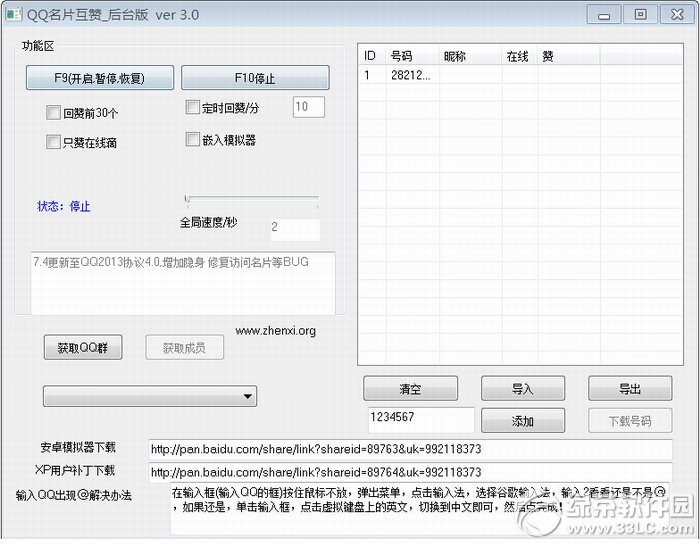The width and height of the screenshot is (700, 548).
Task: Click the 安卓模拟器下载 URL field
Action: pyautogui.click(x=410, y=449)
